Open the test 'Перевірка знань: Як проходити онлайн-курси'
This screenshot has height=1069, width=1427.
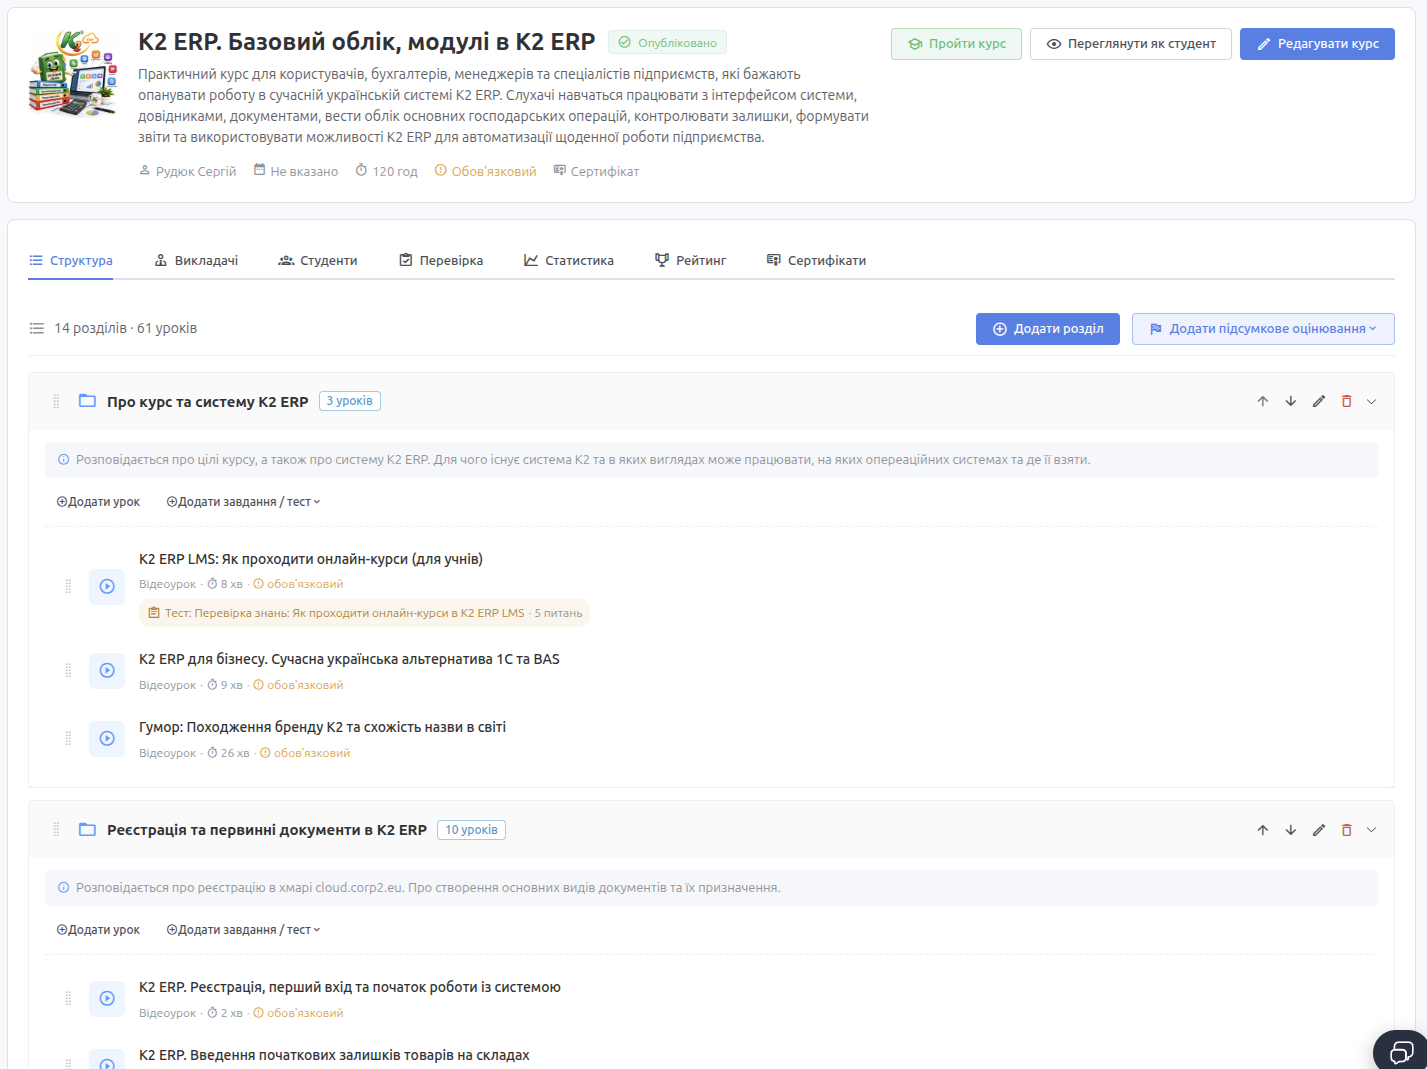pos(365,613)
